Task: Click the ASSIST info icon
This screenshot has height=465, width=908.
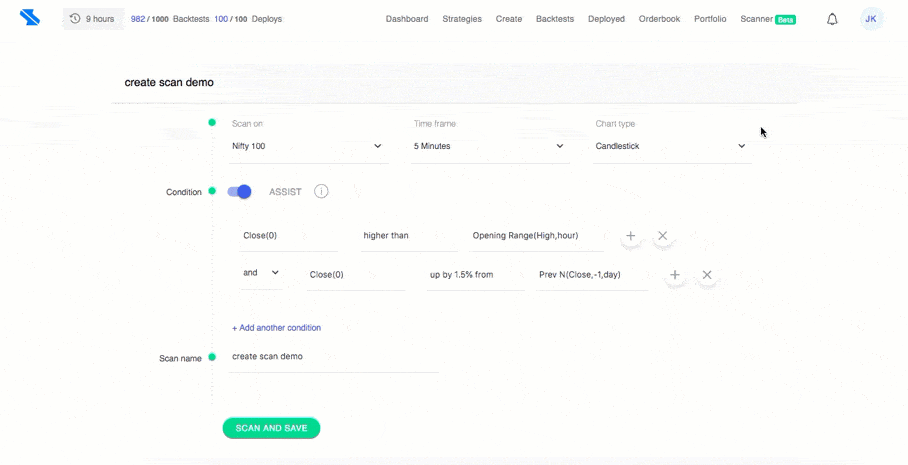Action: pos(321,192)
